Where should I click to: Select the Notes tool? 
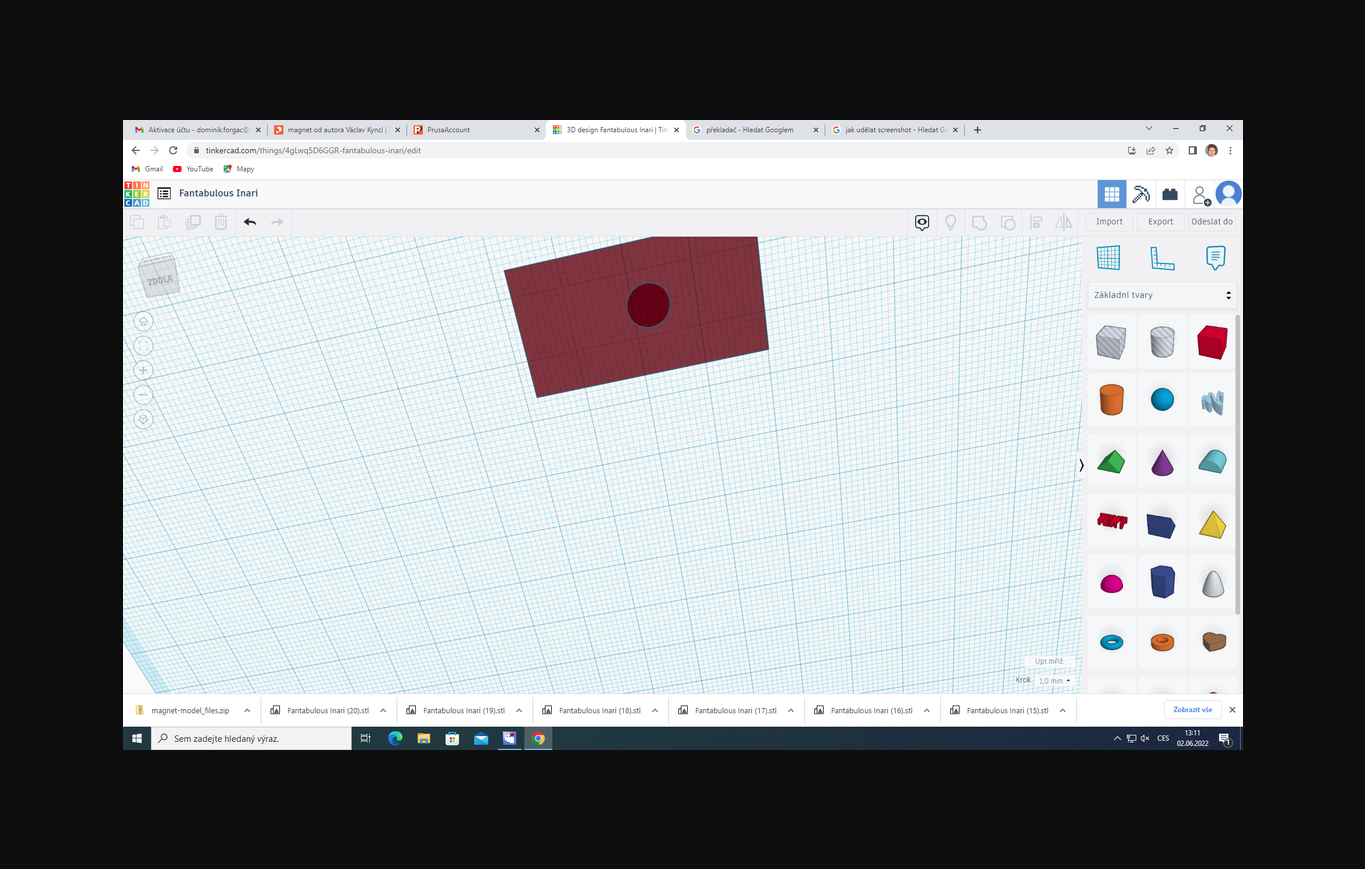1215,258
